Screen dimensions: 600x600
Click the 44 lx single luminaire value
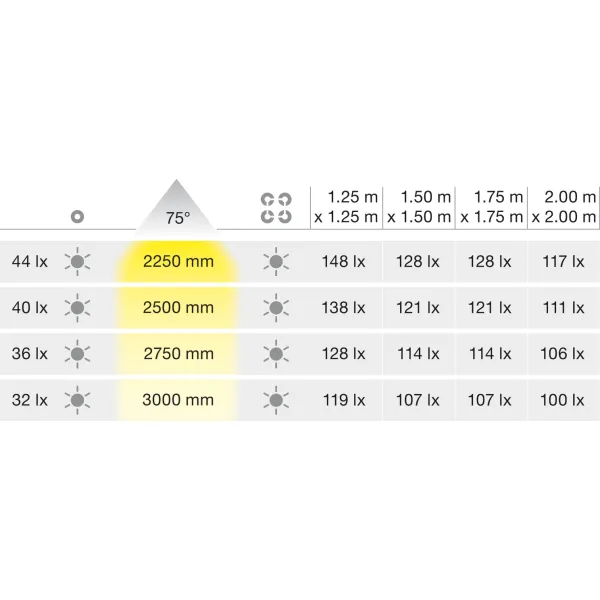[30, 262]
